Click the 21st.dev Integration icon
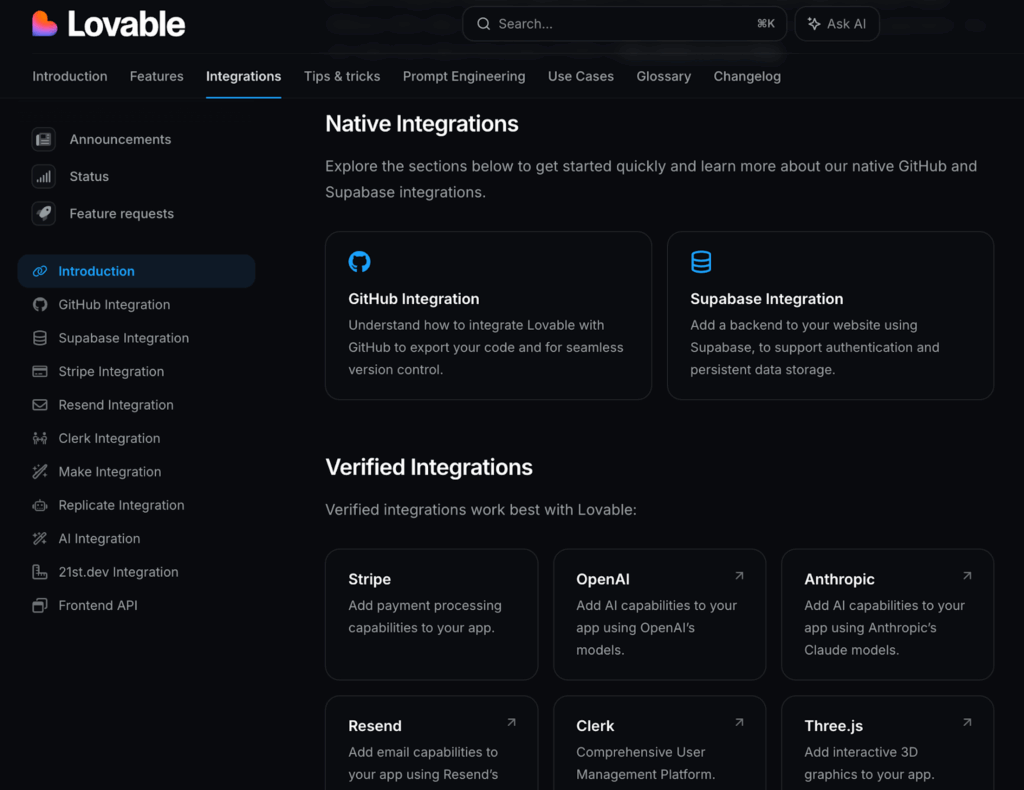 pos(40,572)
